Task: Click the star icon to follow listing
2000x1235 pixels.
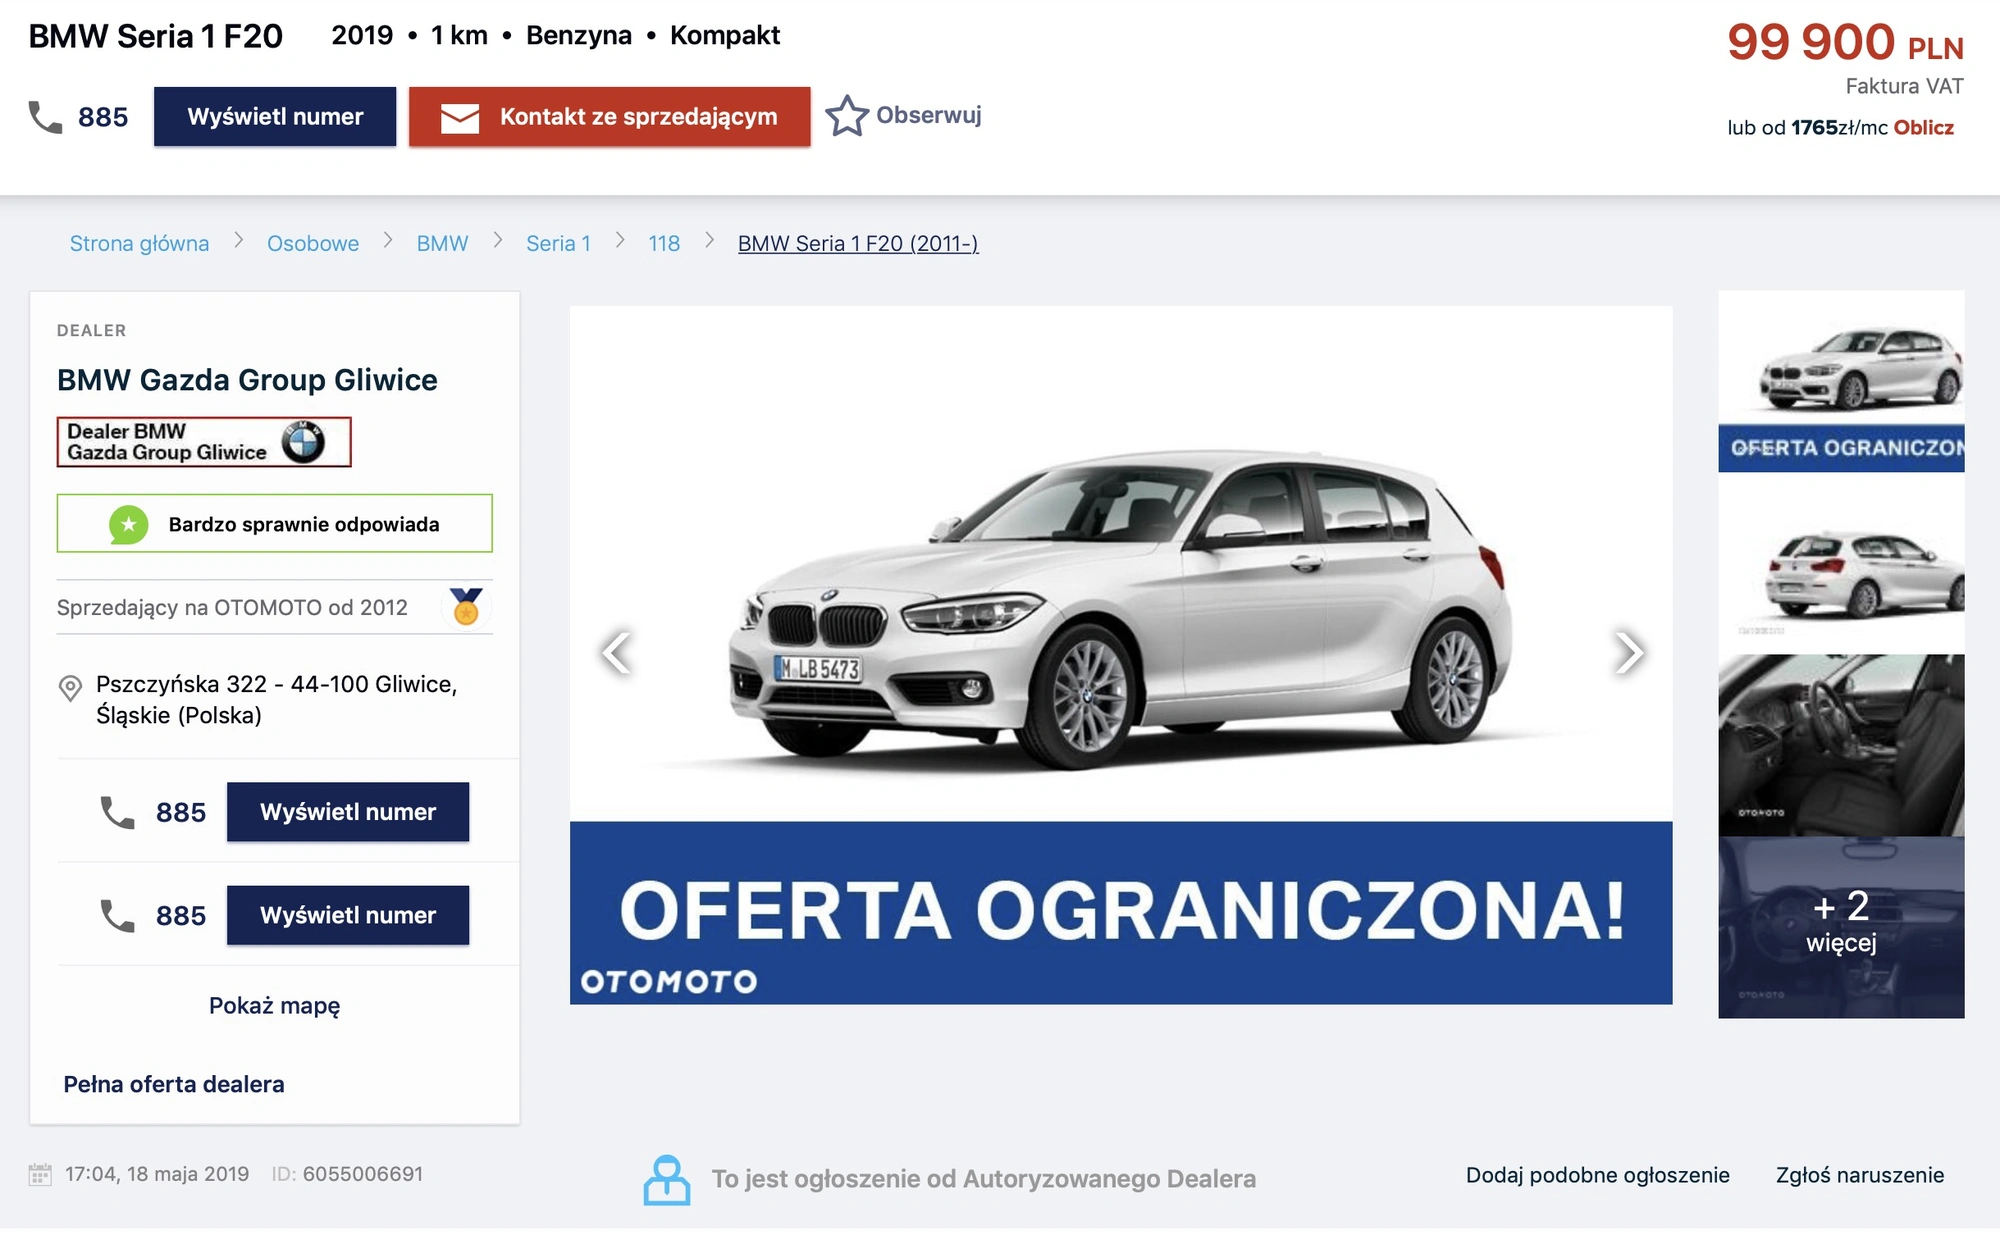Action: coord(847,115)
